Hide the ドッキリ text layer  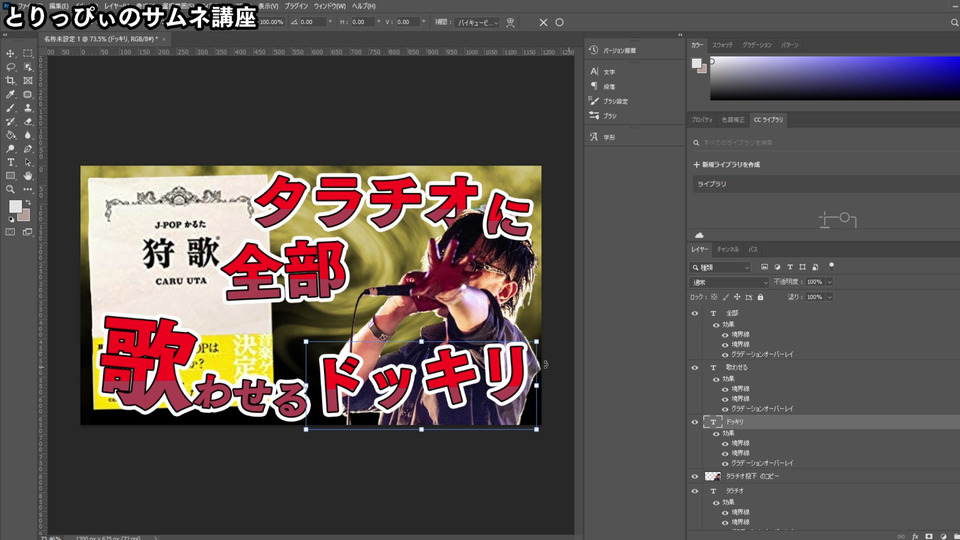[x=695, y=422]
